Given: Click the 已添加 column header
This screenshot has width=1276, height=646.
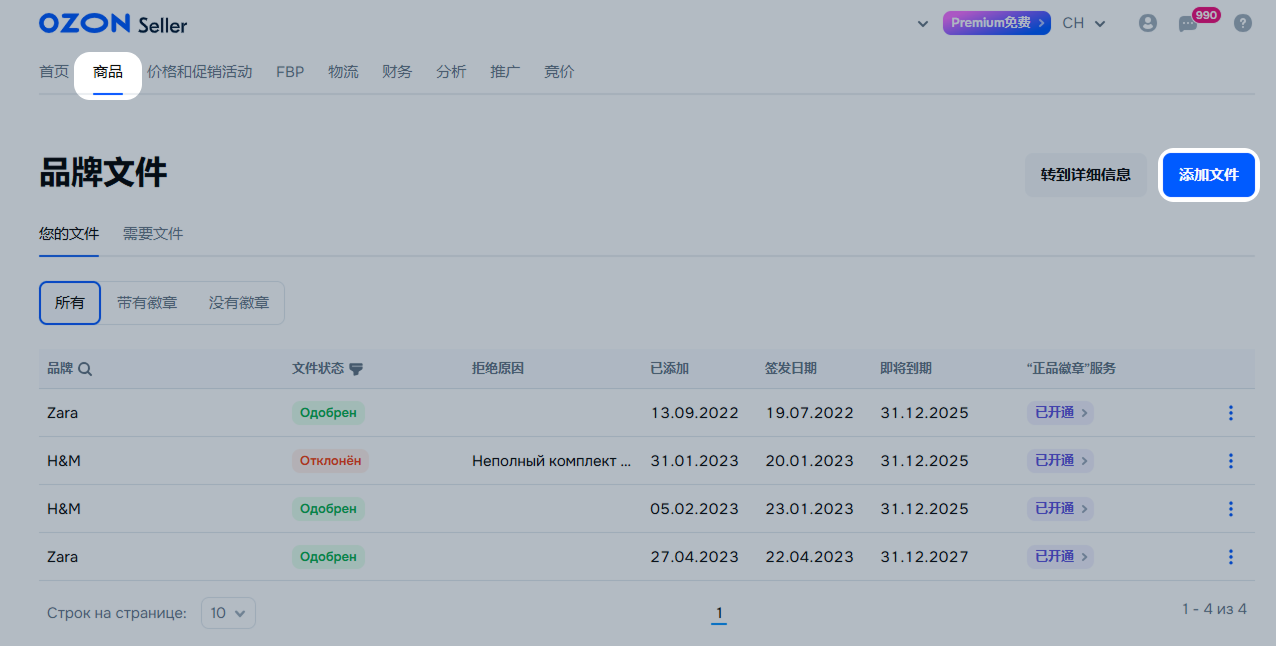Looking at the screenshot, I should (x=670, y=368).
